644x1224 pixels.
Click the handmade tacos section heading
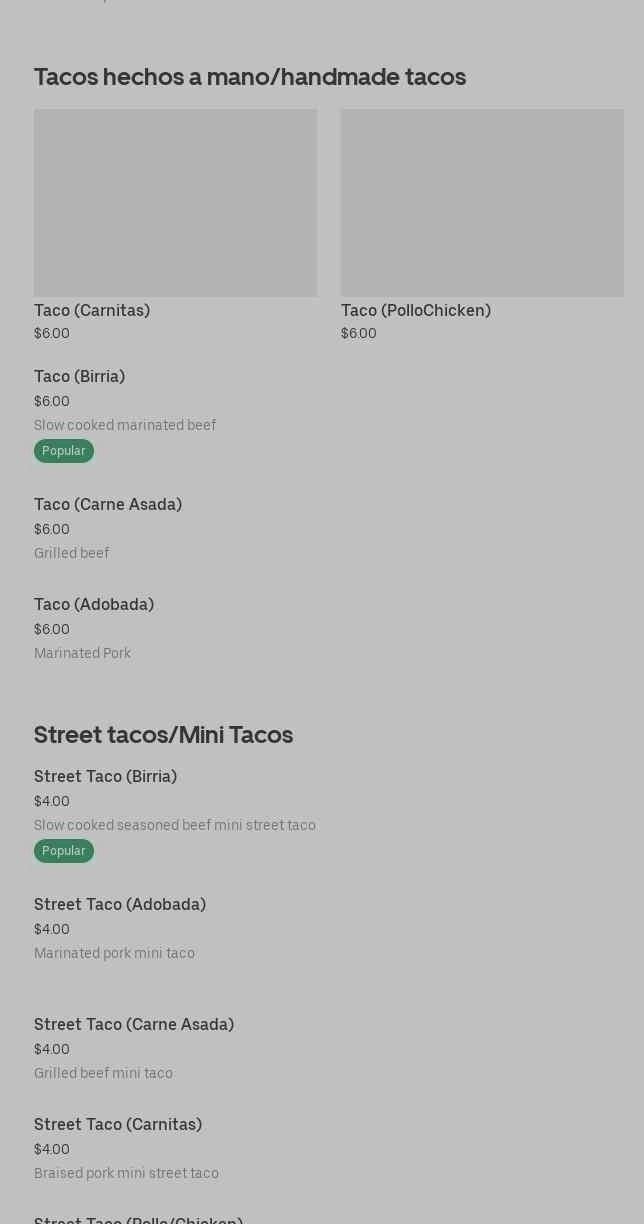[250, 77]
